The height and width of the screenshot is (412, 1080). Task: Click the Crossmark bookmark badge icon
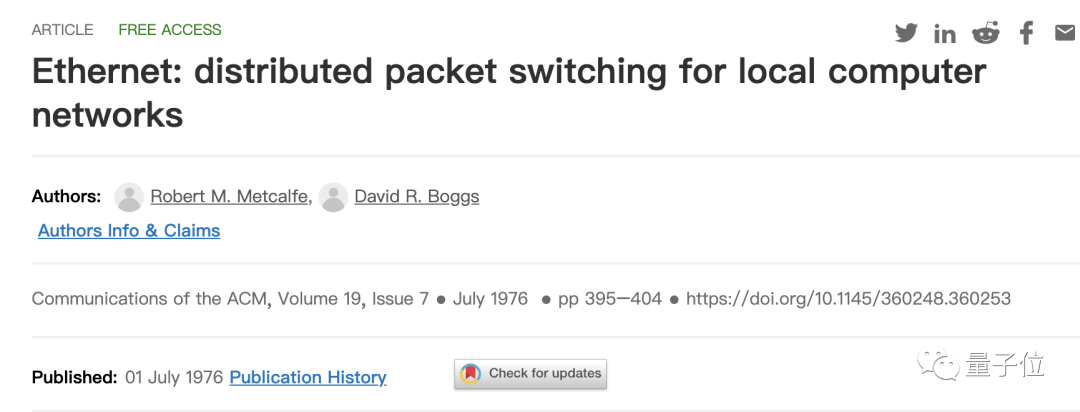coord(470,374)
